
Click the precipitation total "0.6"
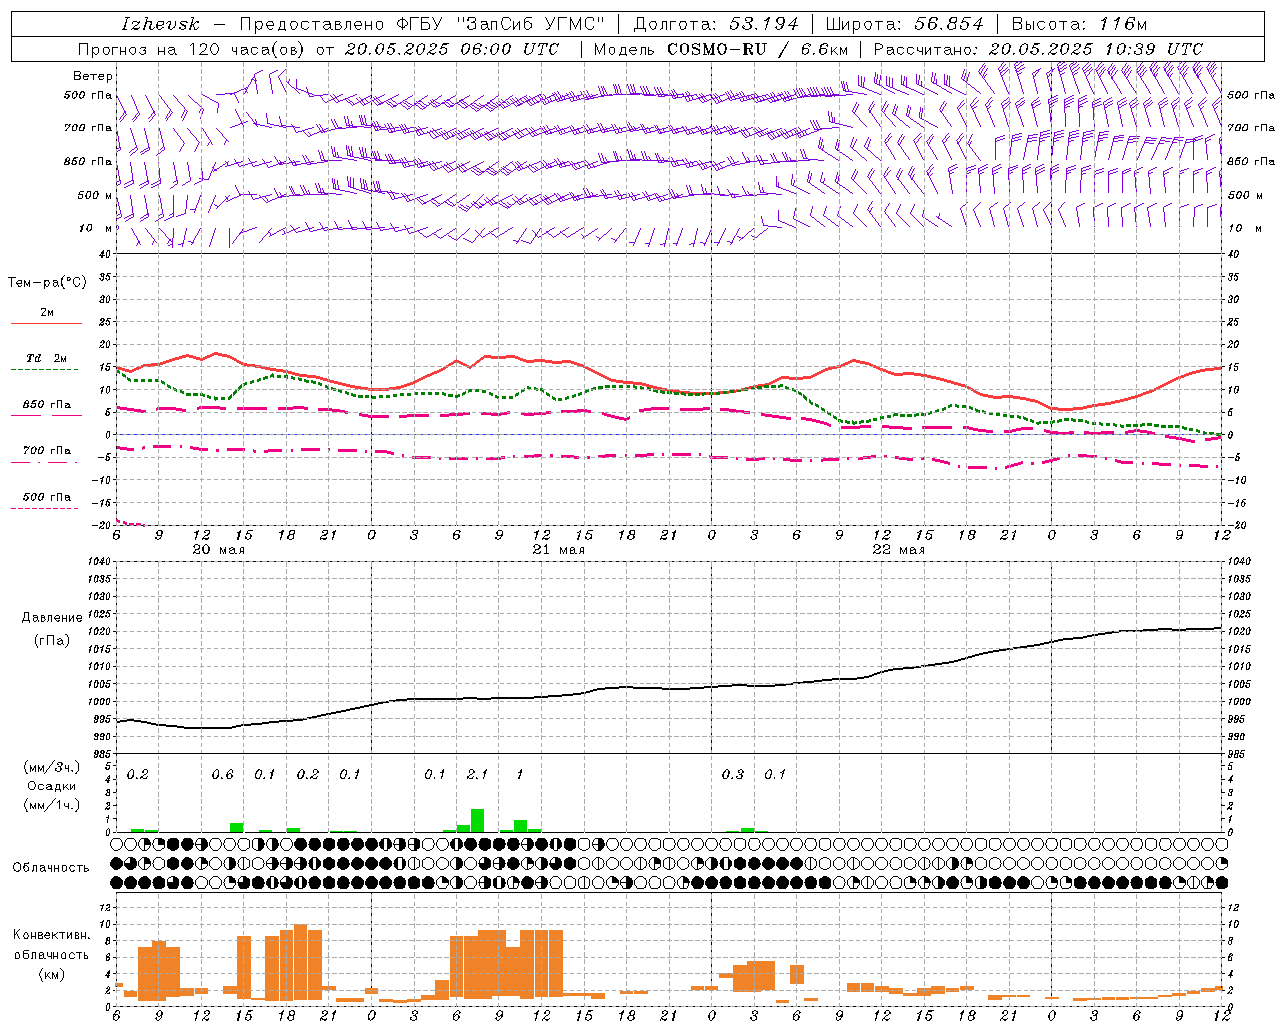pyautogui.click(x=222, y=774)
